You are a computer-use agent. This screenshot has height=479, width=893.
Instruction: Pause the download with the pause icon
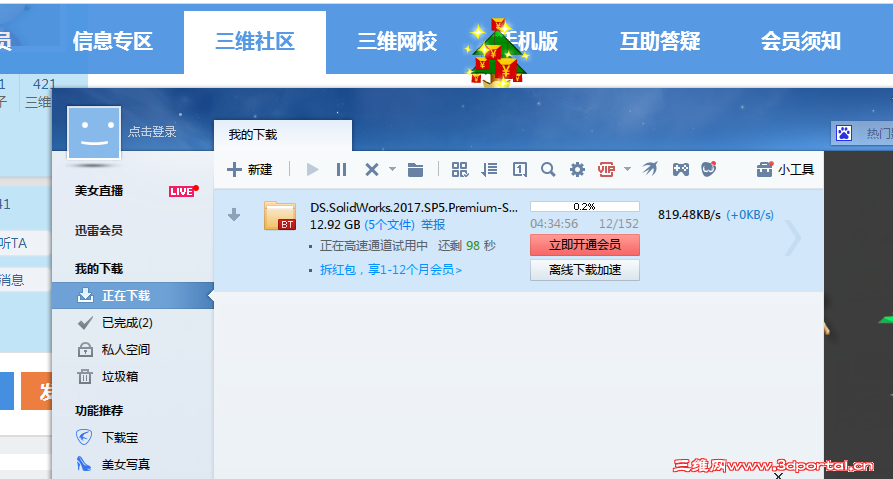point(341,169)
